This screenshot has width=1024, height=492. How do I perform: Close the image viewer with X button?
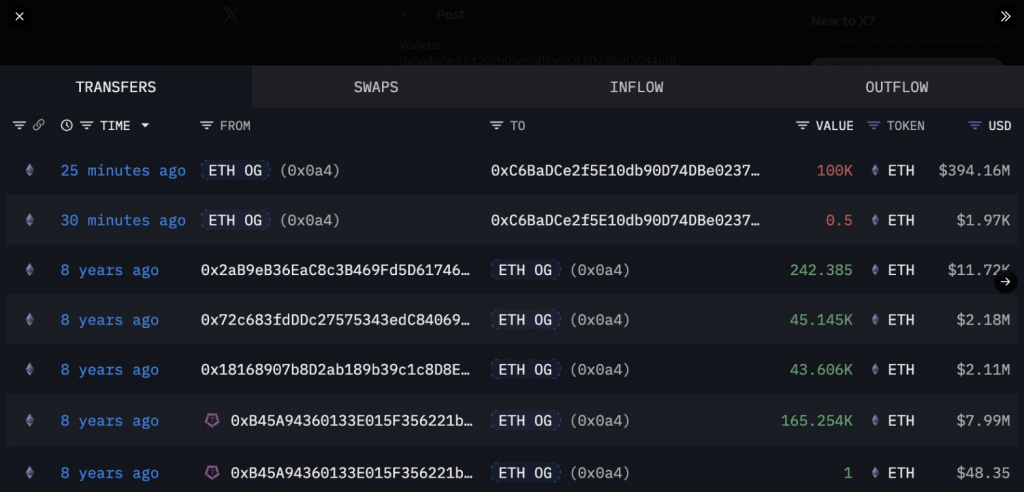[19, 16]
